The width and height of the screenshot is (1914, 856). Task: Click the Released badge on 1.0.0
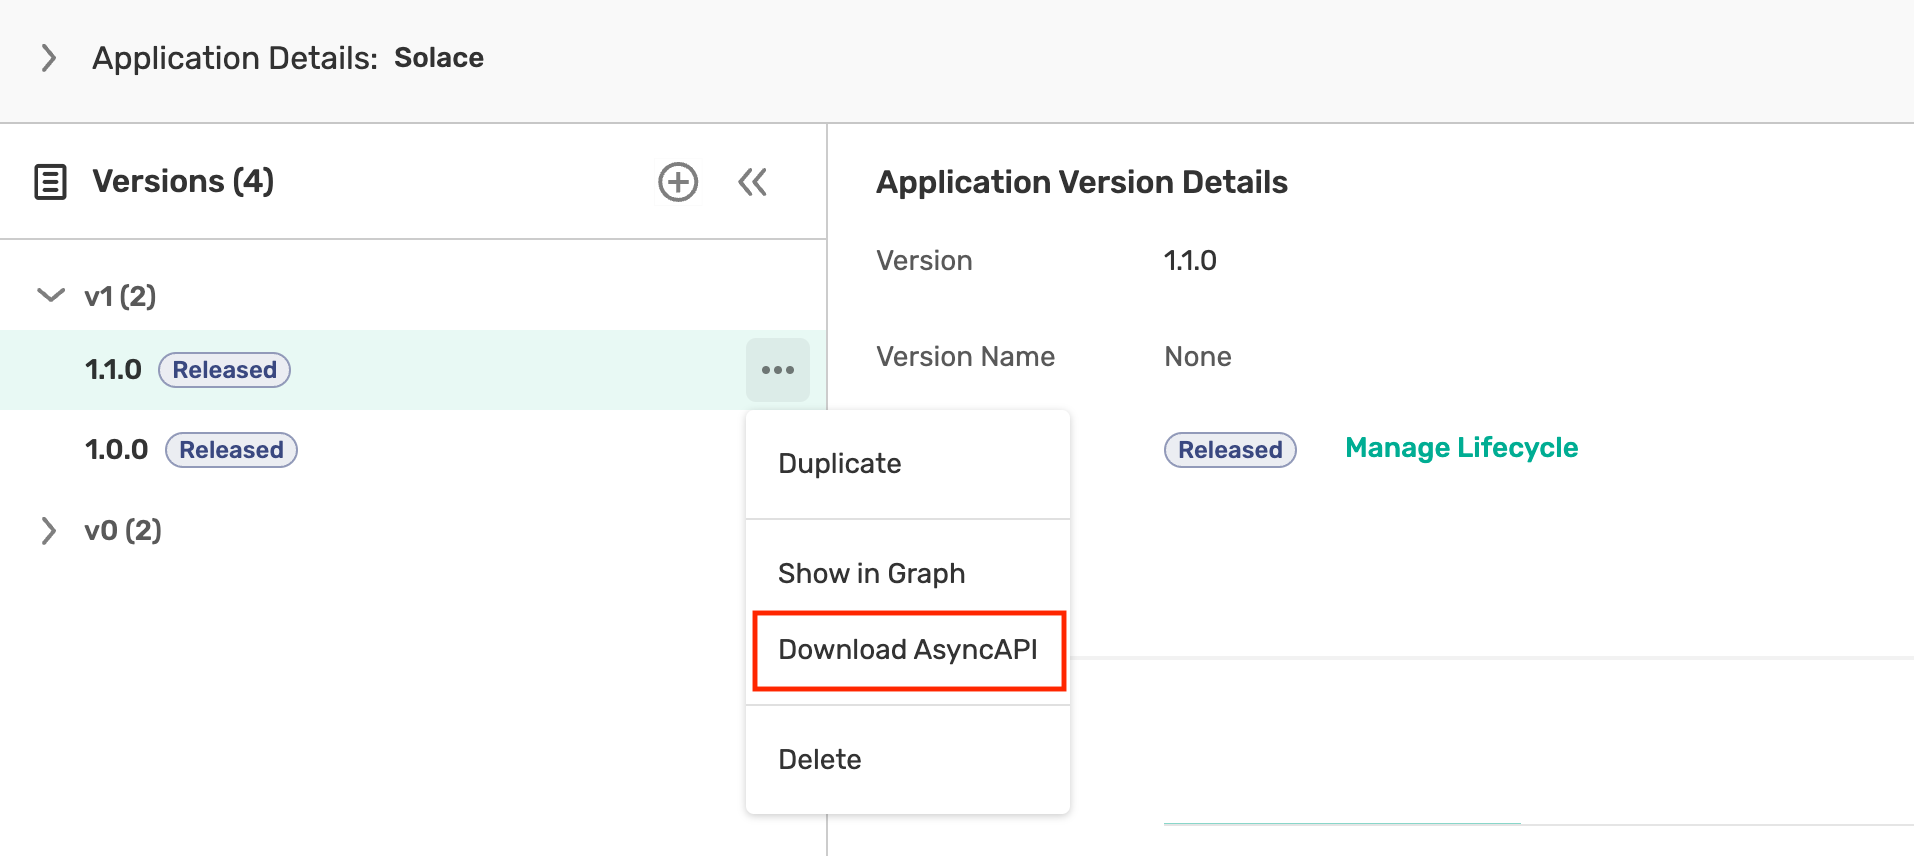[231, 450]
